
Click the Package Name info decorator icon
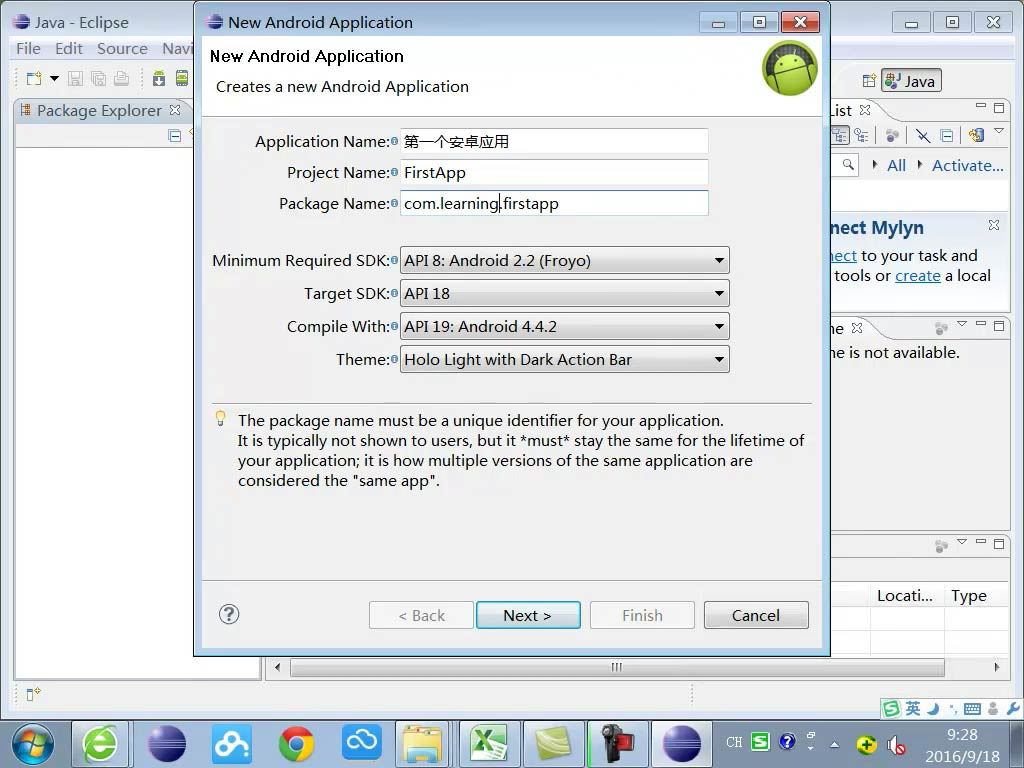point(394,203)
